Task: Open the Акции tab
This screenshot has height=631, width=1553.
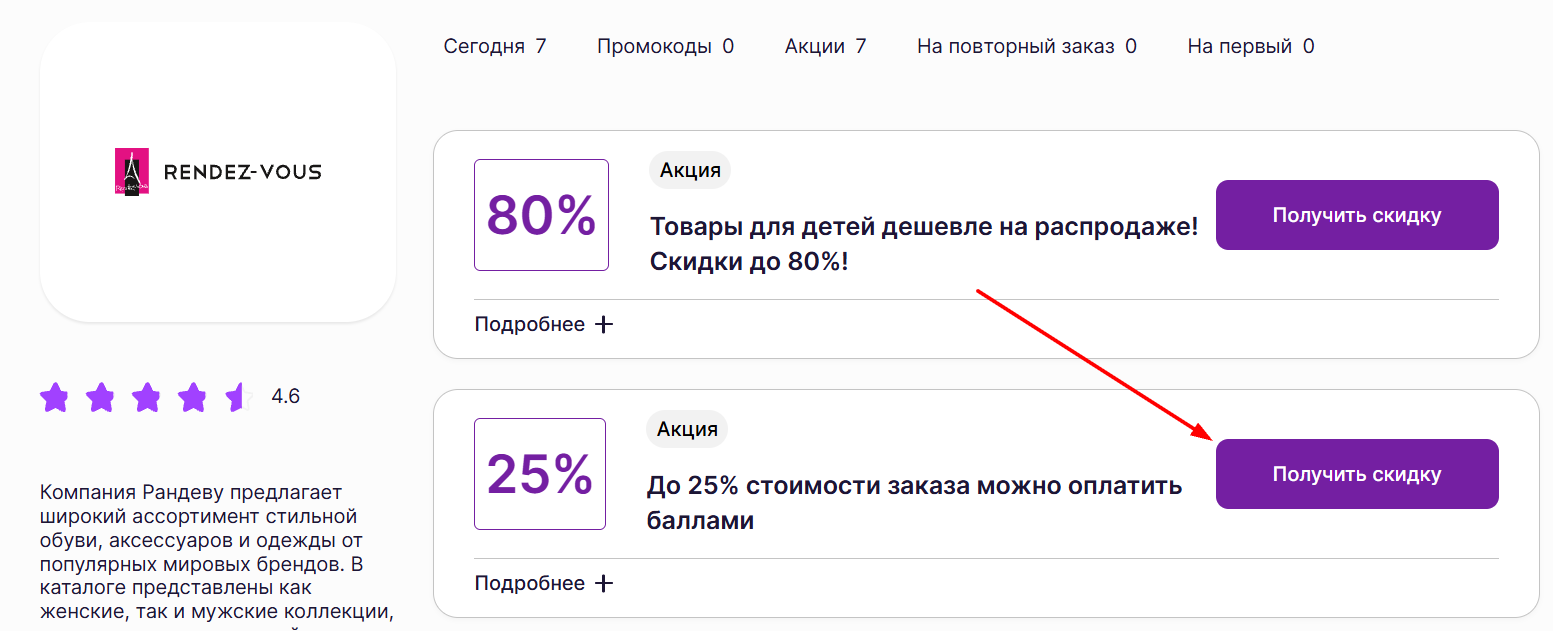Action: point(825,45)
